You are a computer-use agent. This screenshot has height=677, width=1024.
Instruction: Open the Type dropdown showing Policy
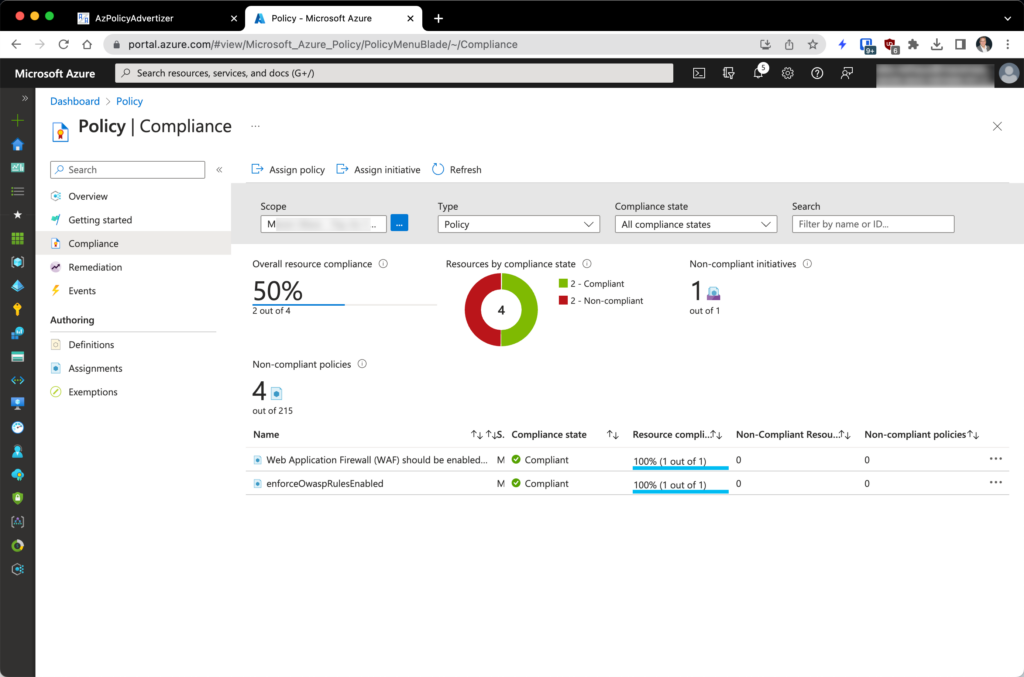(x=518, y=223)
